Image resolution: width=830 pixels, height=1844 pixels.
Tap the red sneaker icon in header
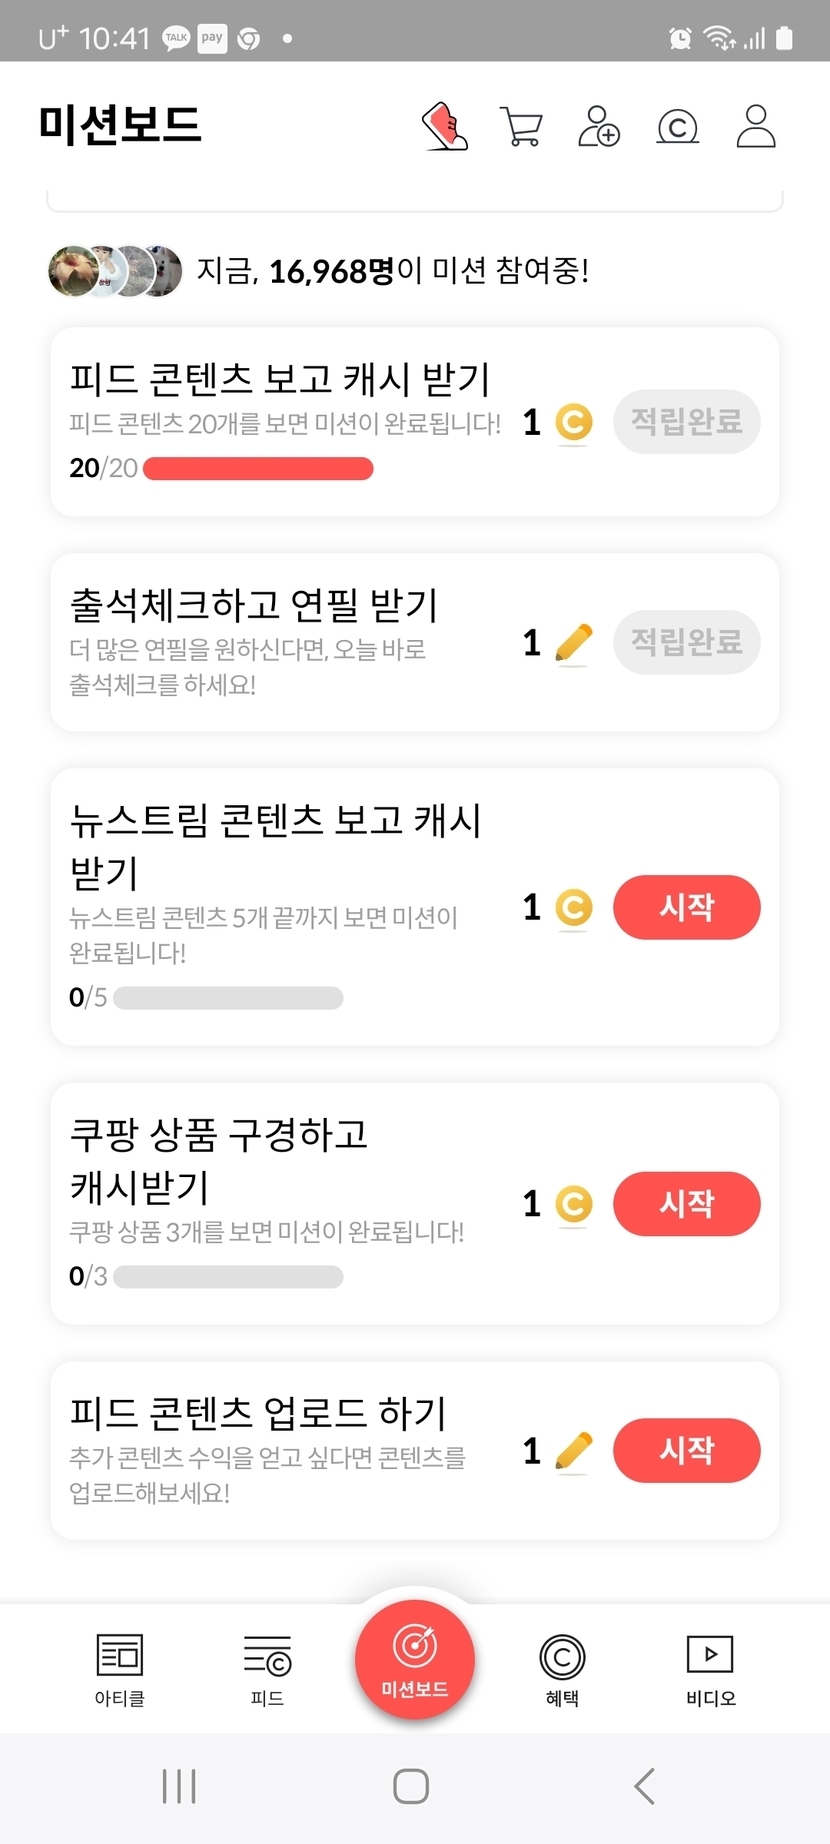(x=445, y=127)
